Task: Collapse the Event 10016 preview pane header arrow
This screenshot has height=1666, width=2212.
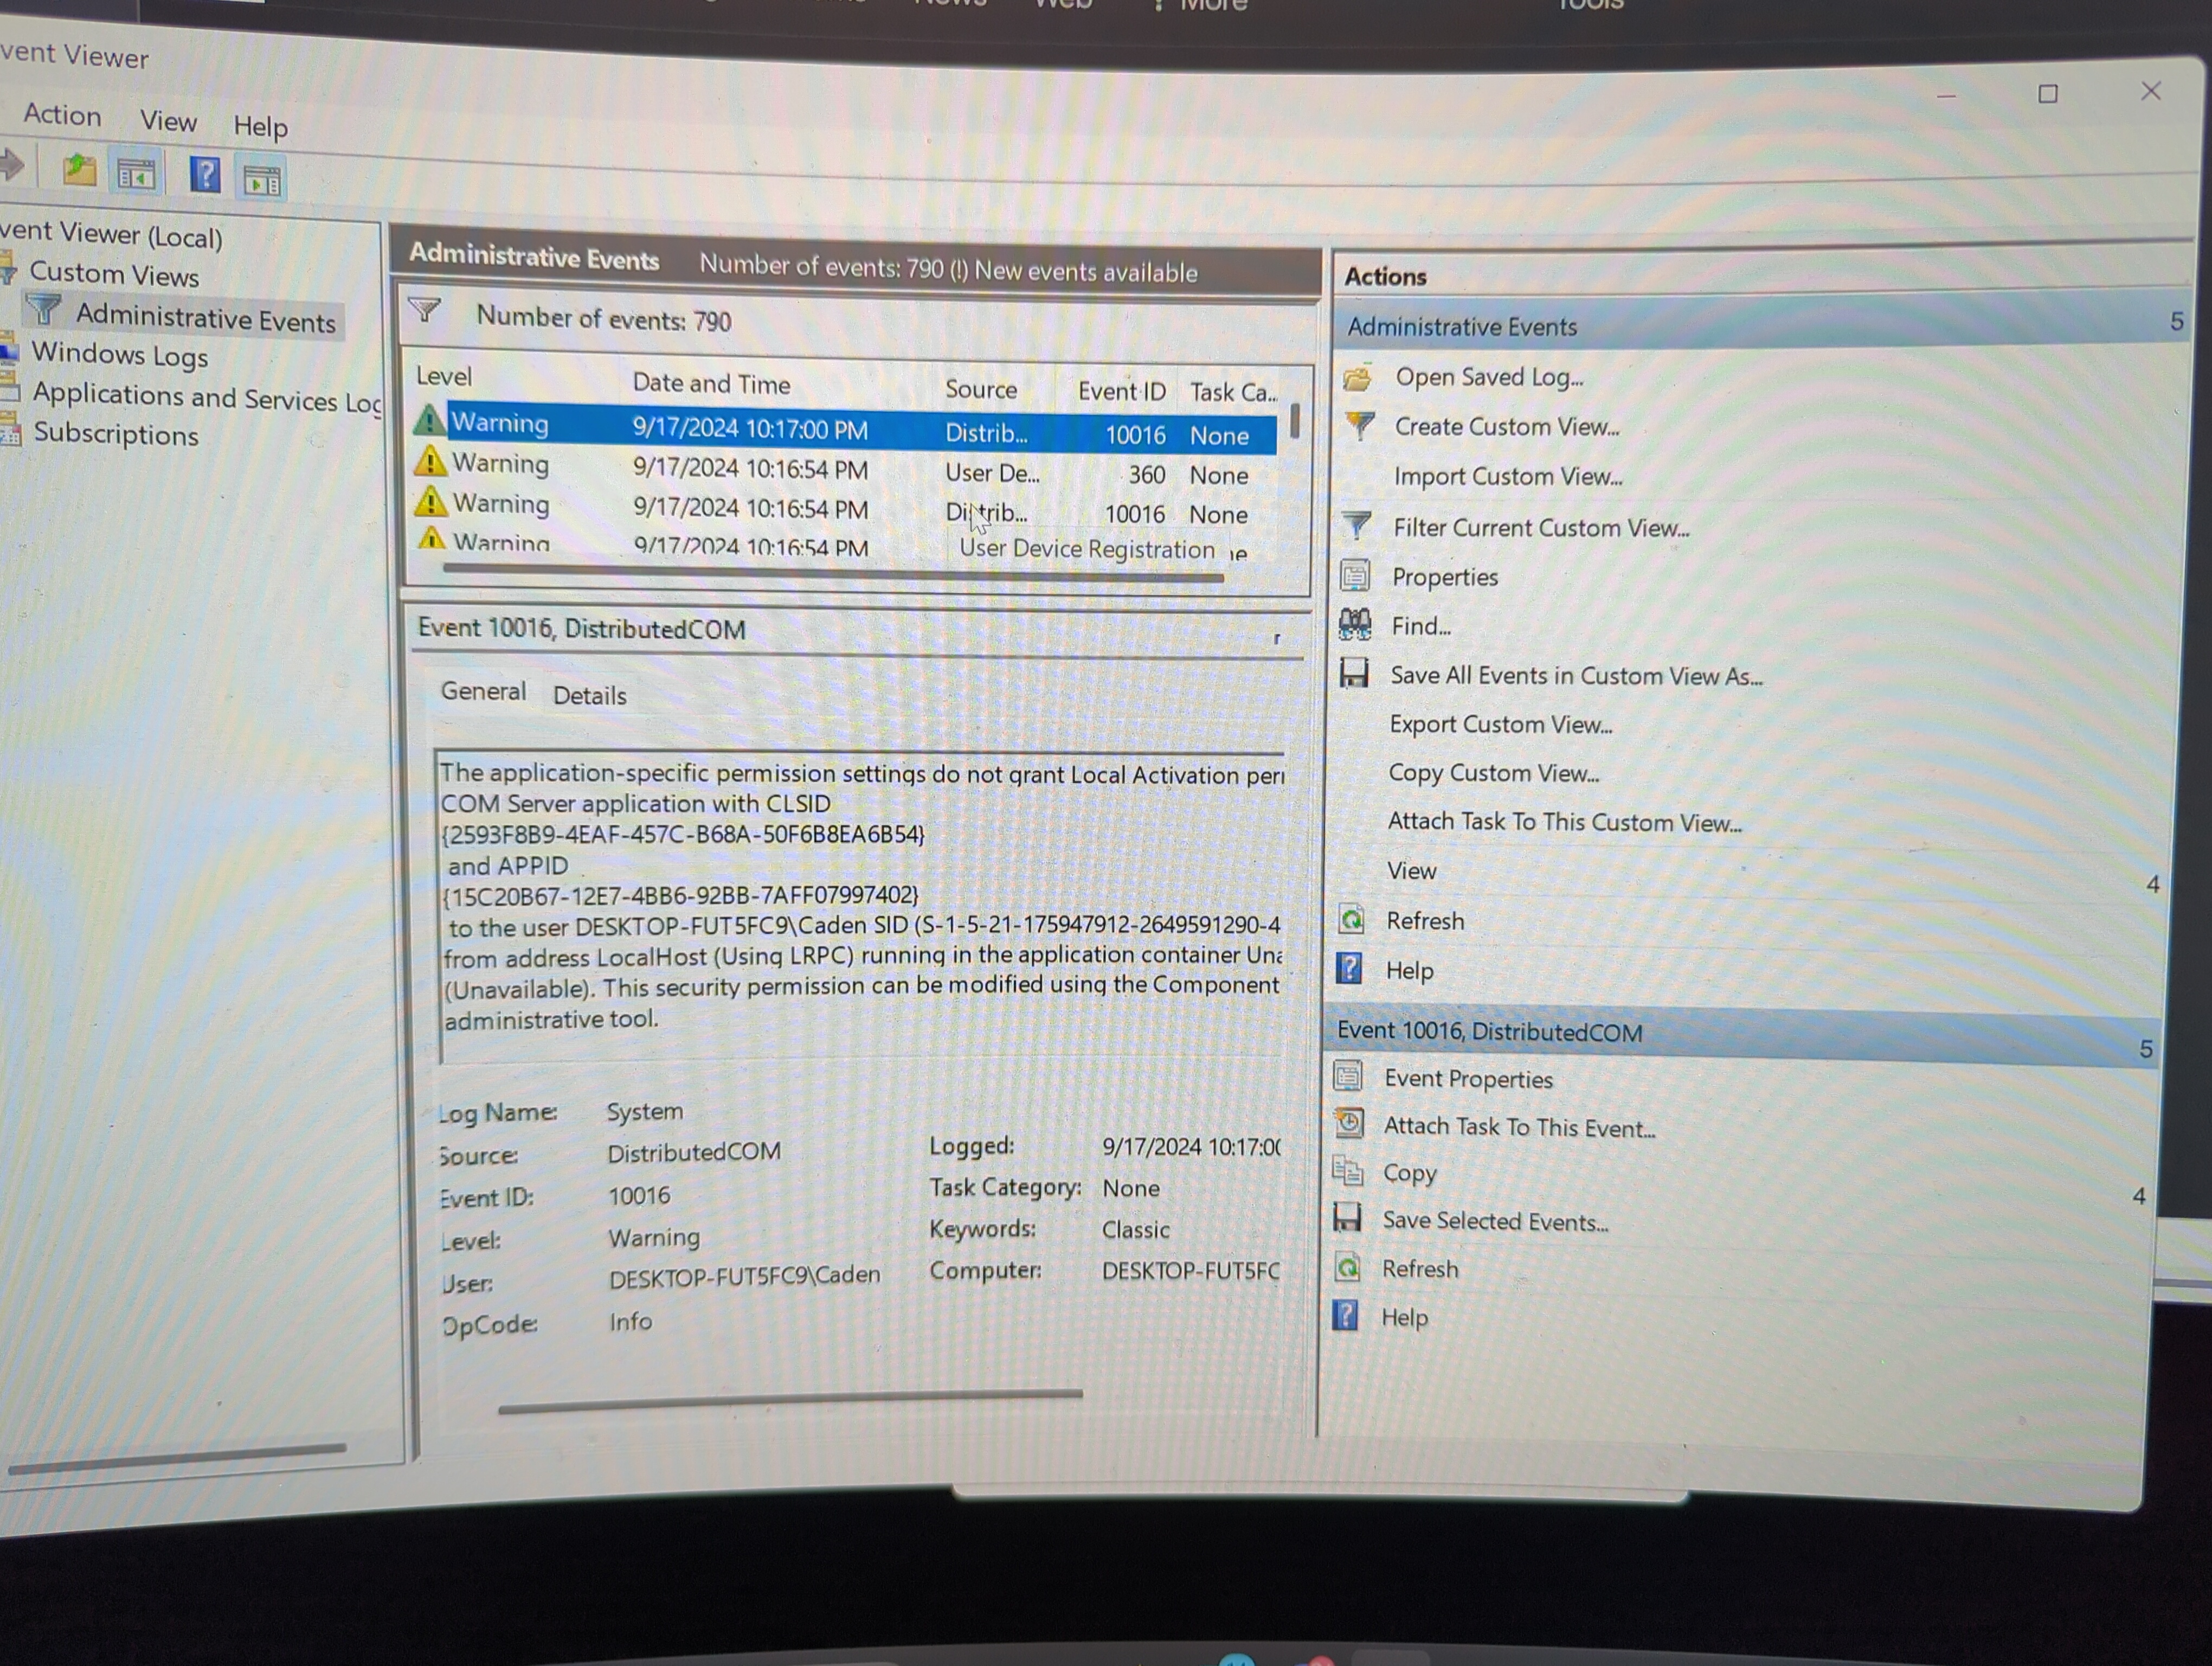Action: coord(1277,637)
